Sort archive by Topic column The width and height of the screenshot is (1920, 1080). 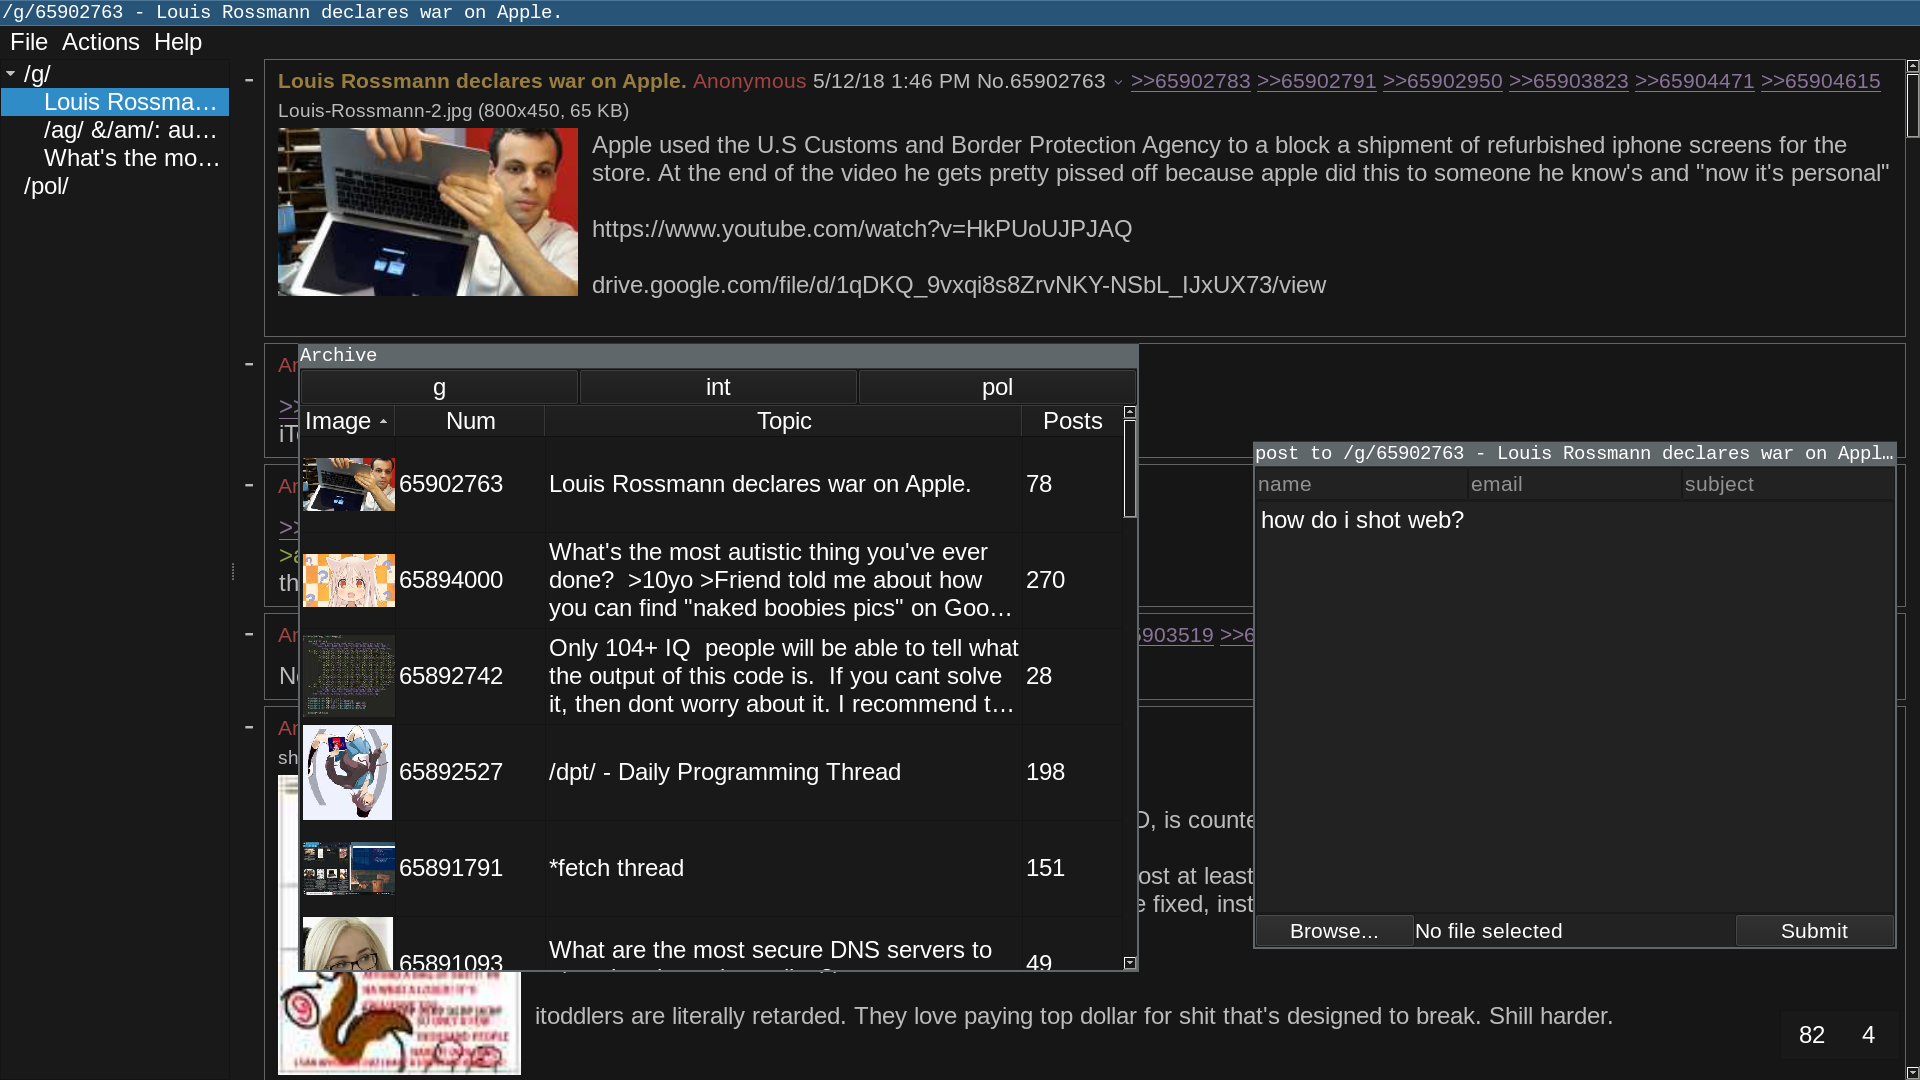(x=784, y=421)
